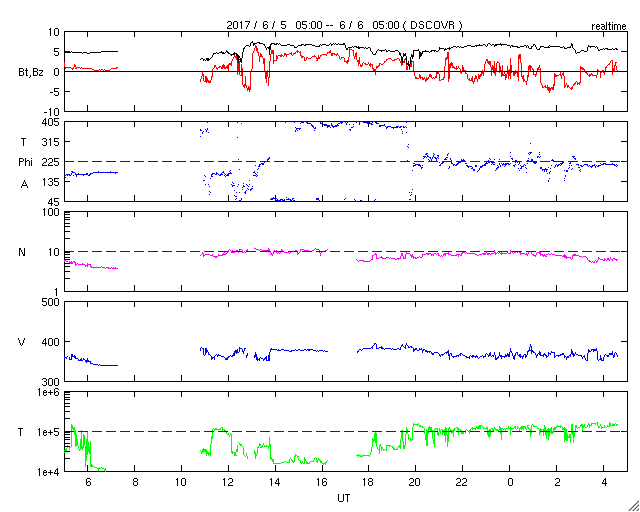Click the '6' hour tick on the UT axis
640x512 pixels.
pyautogui.click(x=88, y=483)
